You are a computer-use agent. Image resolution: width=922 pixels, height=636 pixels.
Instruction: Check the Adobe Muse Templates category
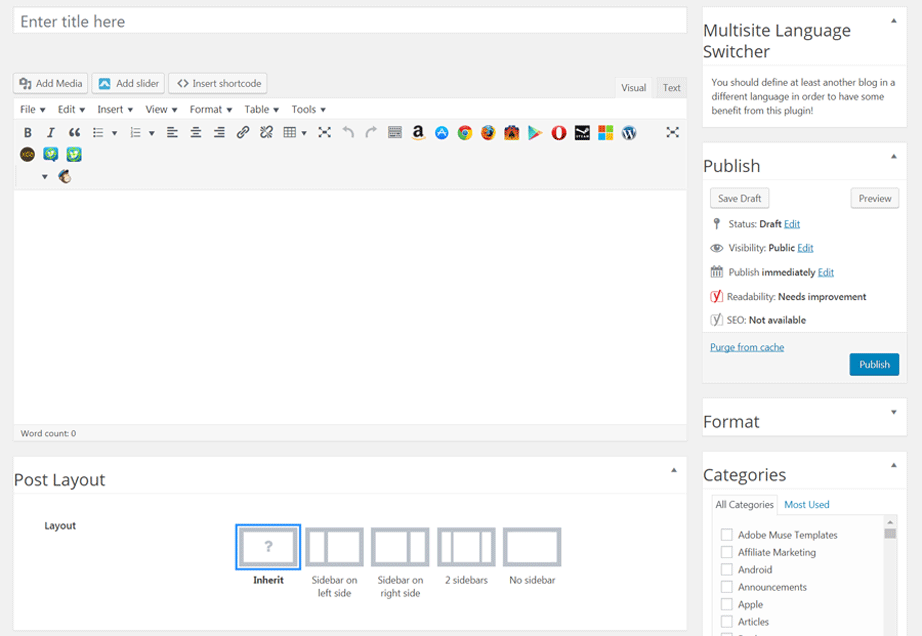pos(727,535)
